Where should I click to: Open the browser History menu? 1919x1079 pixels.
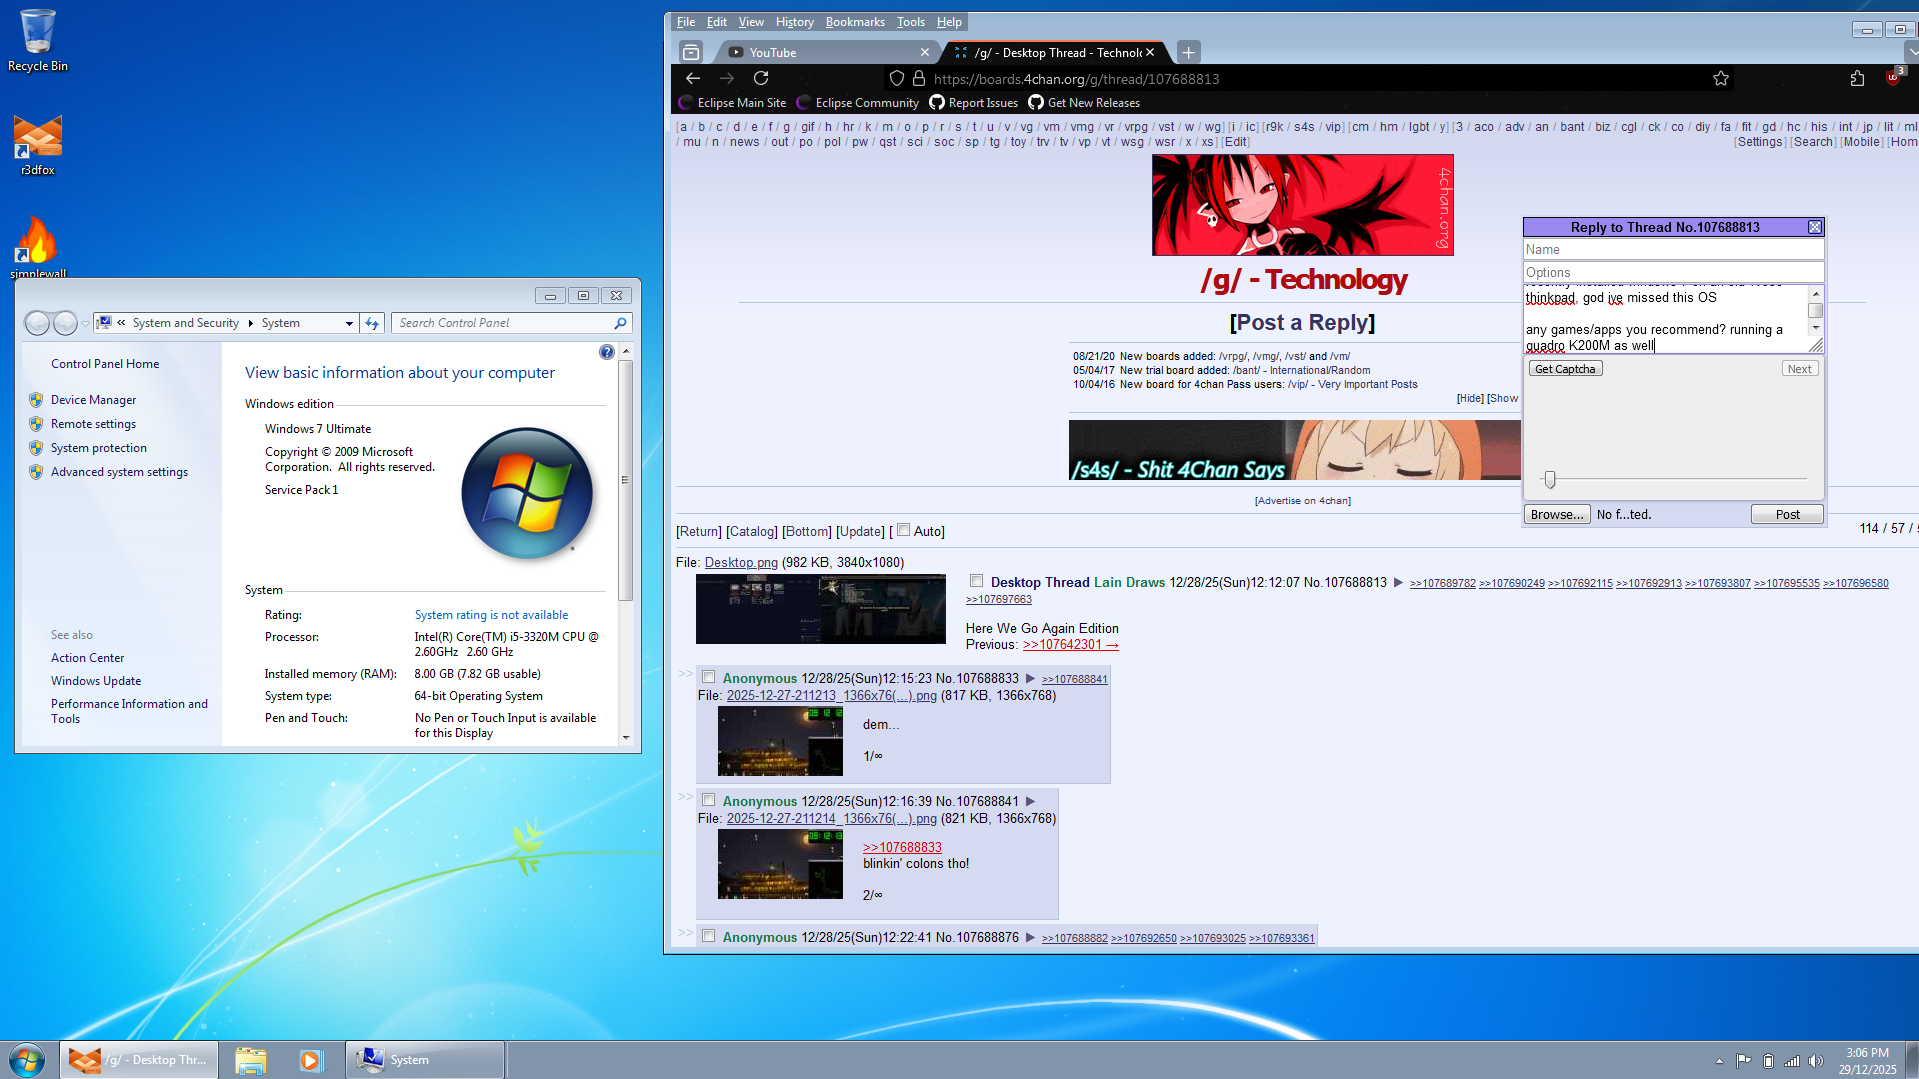pyautogui.click(x=794, y=22)
